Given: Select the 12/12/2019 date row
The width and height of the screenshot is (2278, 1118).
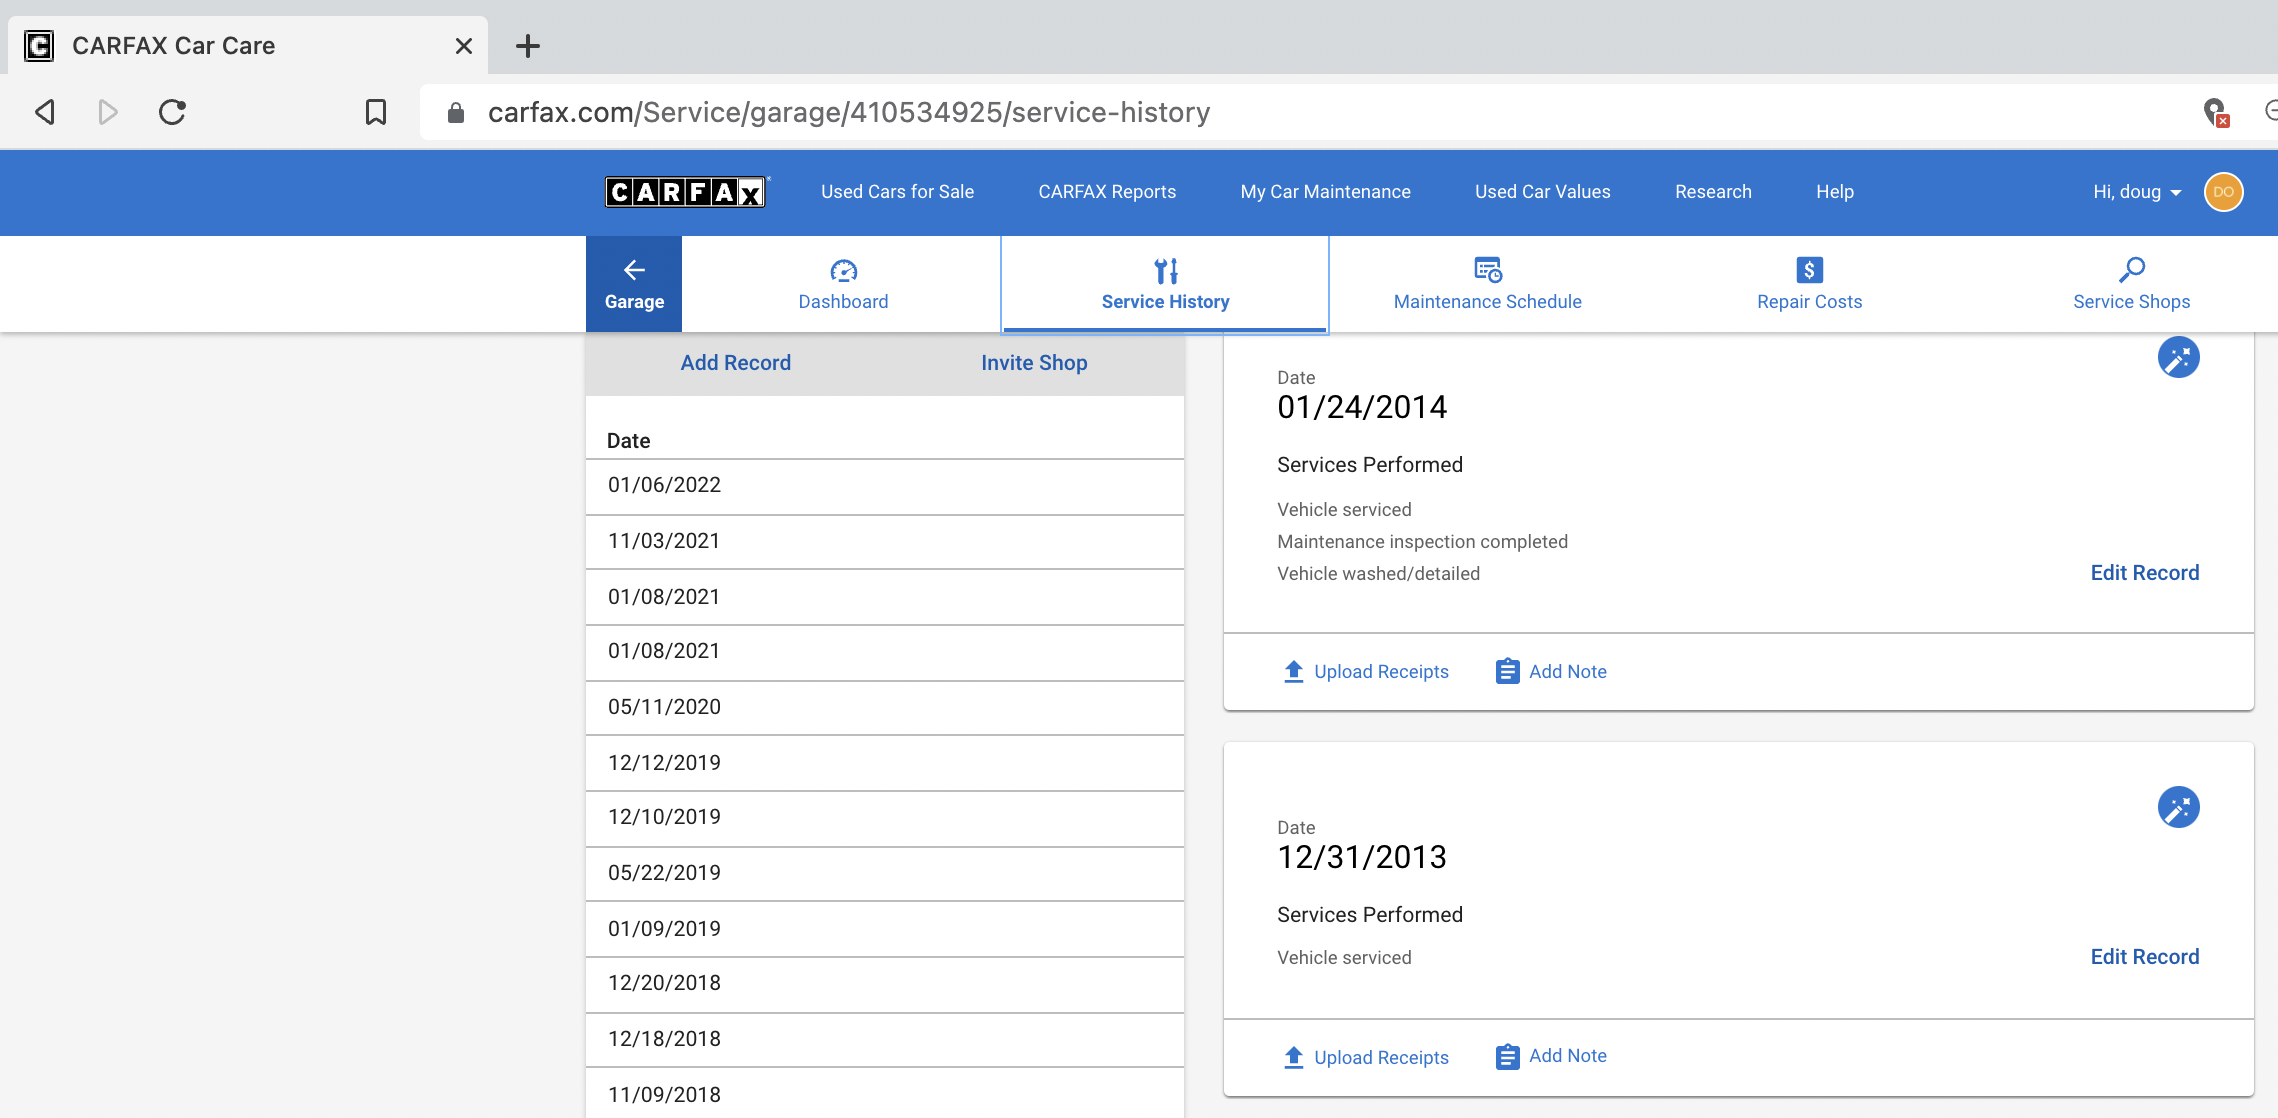Looking at the screenshot, I should coord(885,763).
